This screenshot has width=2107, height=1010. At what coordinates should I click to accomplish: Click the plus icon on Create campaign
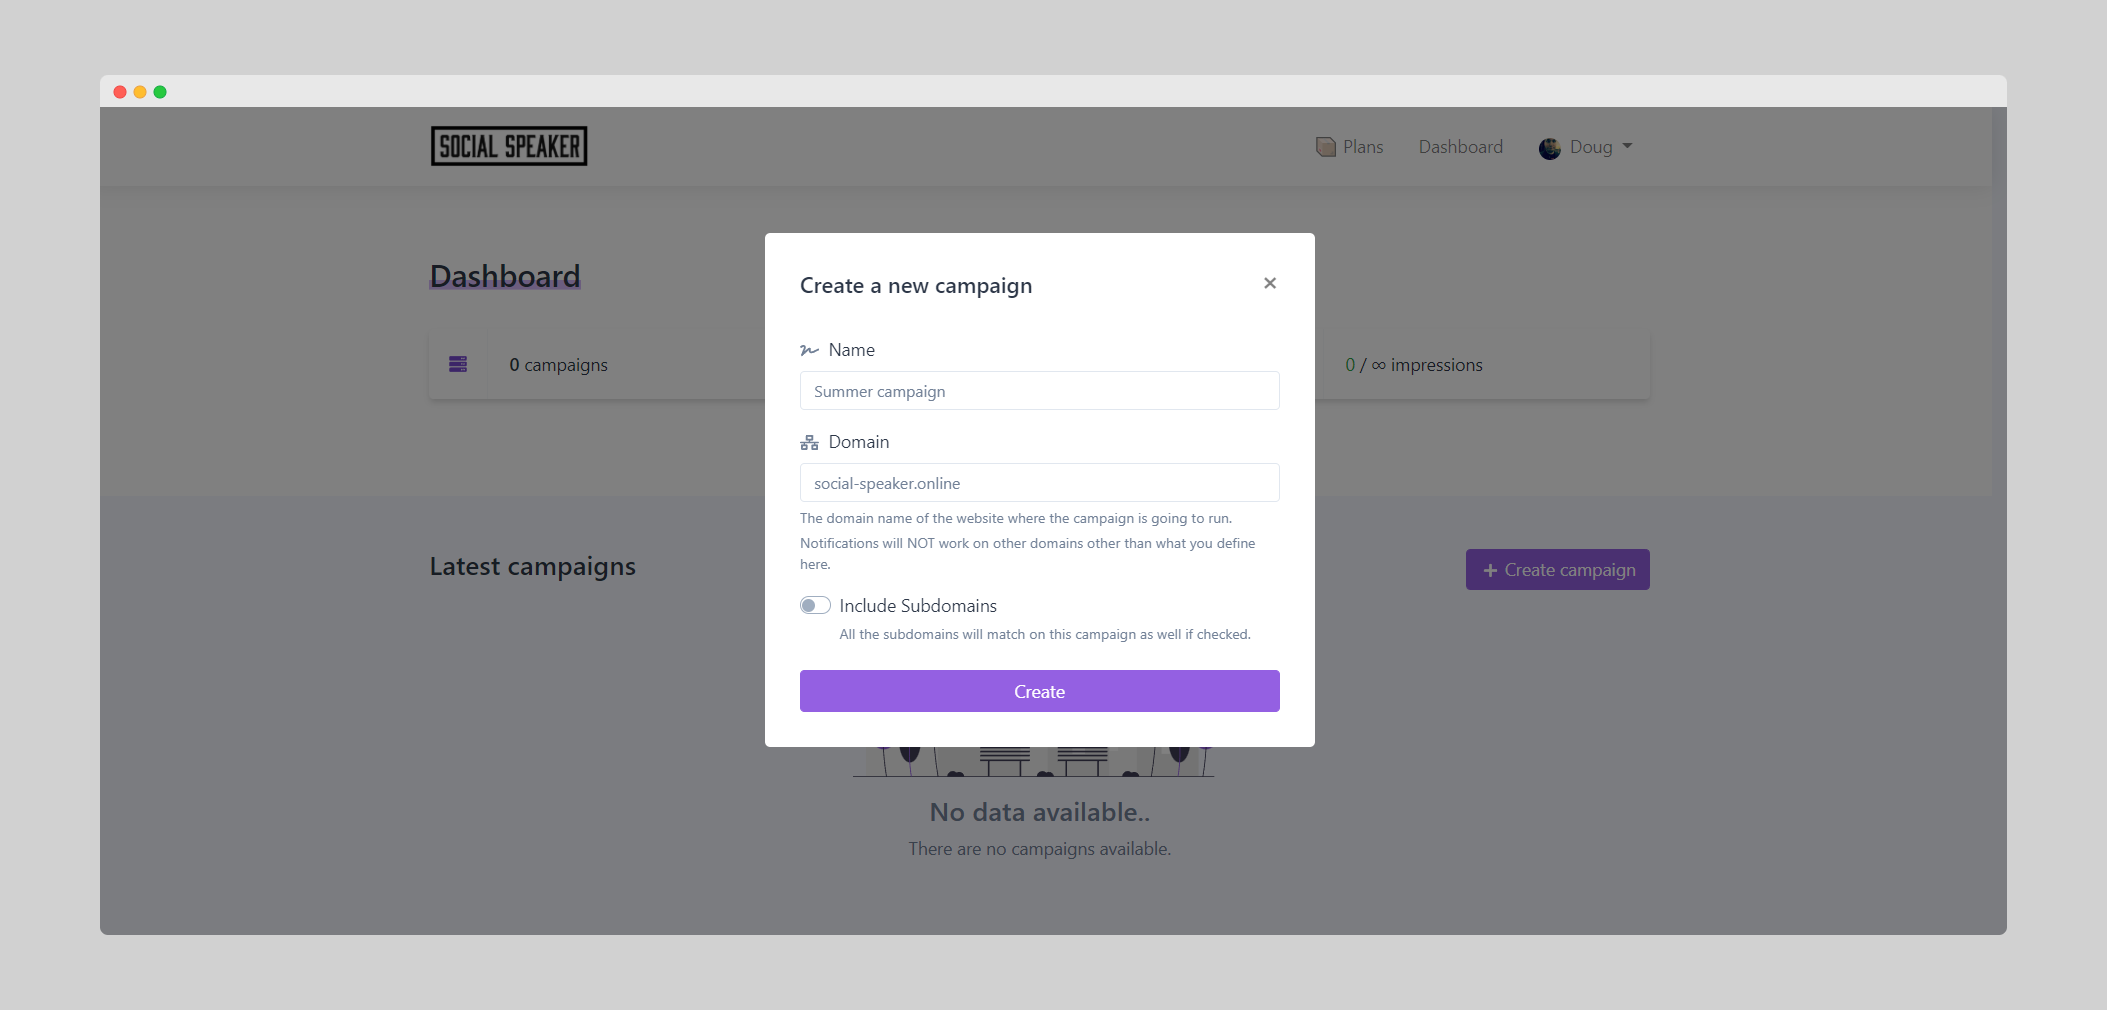point(1490,570)
